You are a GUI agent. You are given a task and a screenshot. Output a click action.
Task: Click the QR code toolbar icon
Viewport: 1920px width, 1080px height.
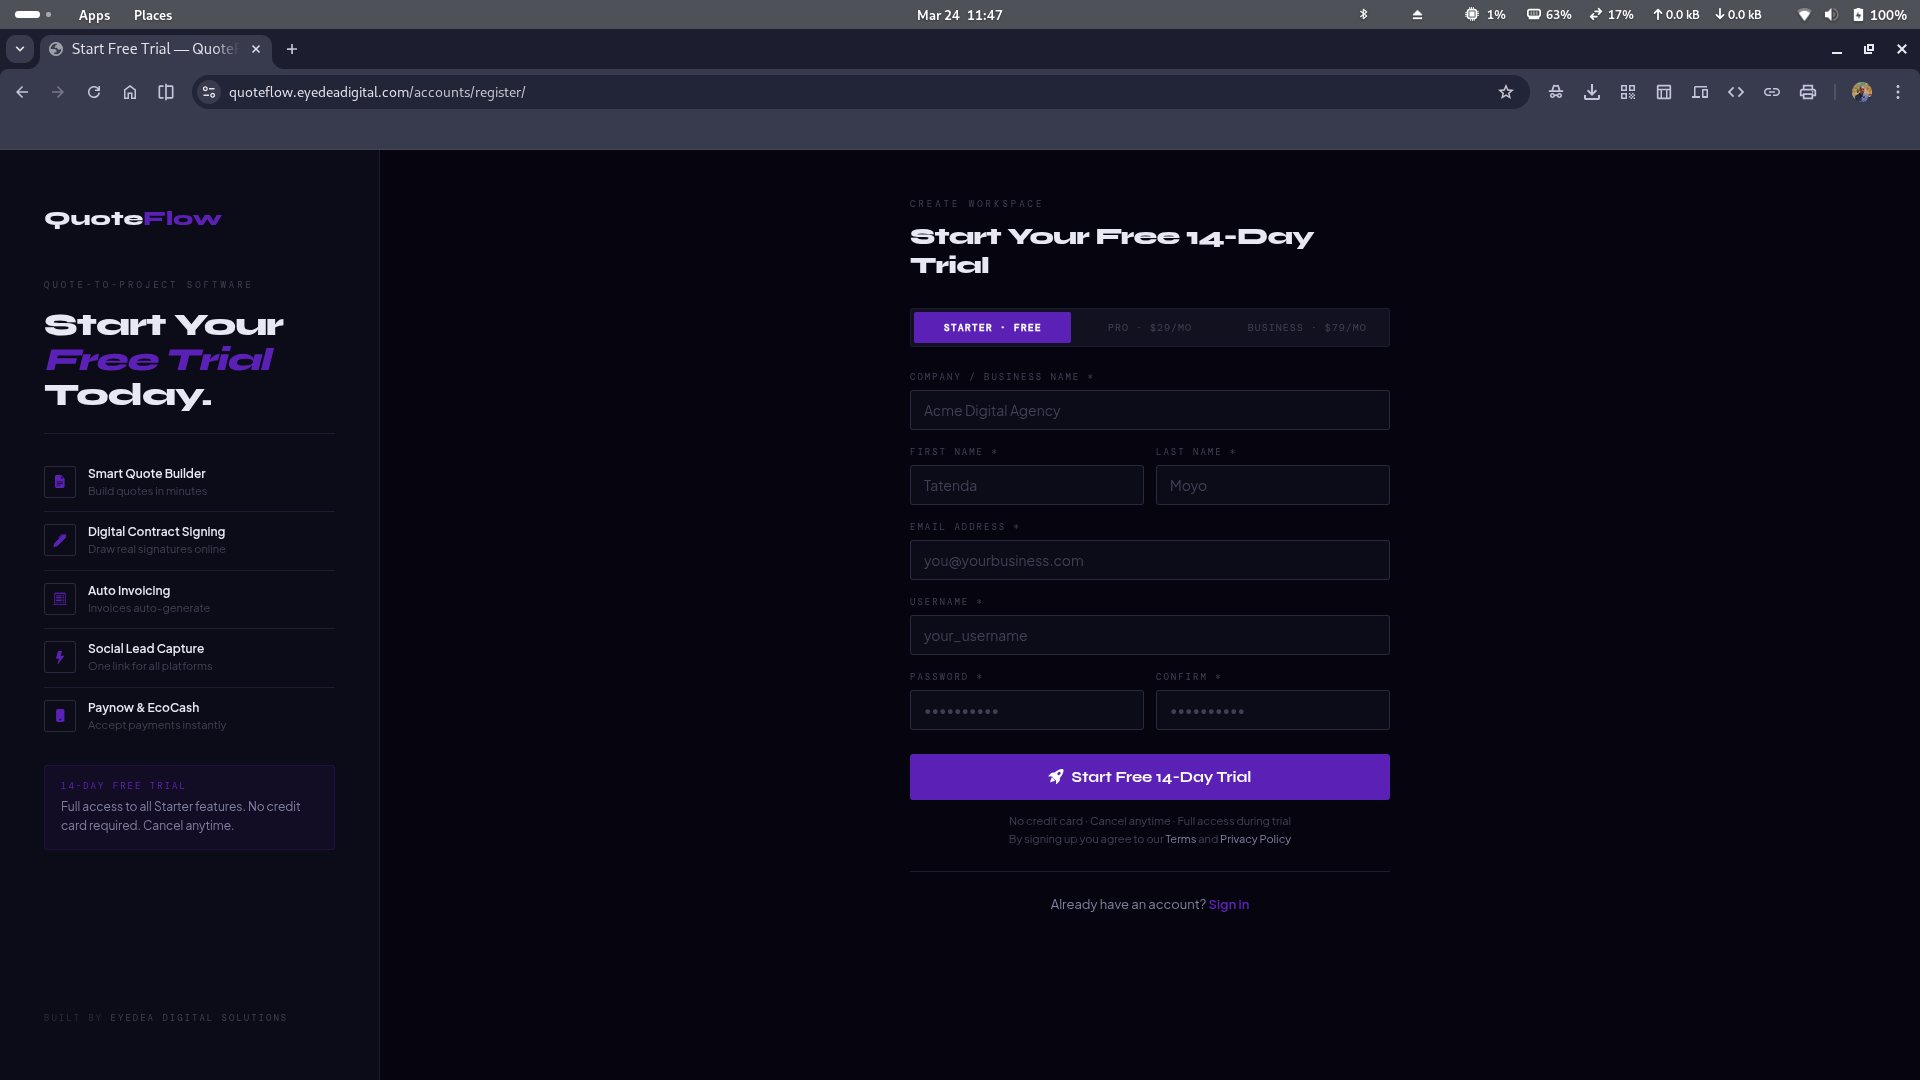1628,92
